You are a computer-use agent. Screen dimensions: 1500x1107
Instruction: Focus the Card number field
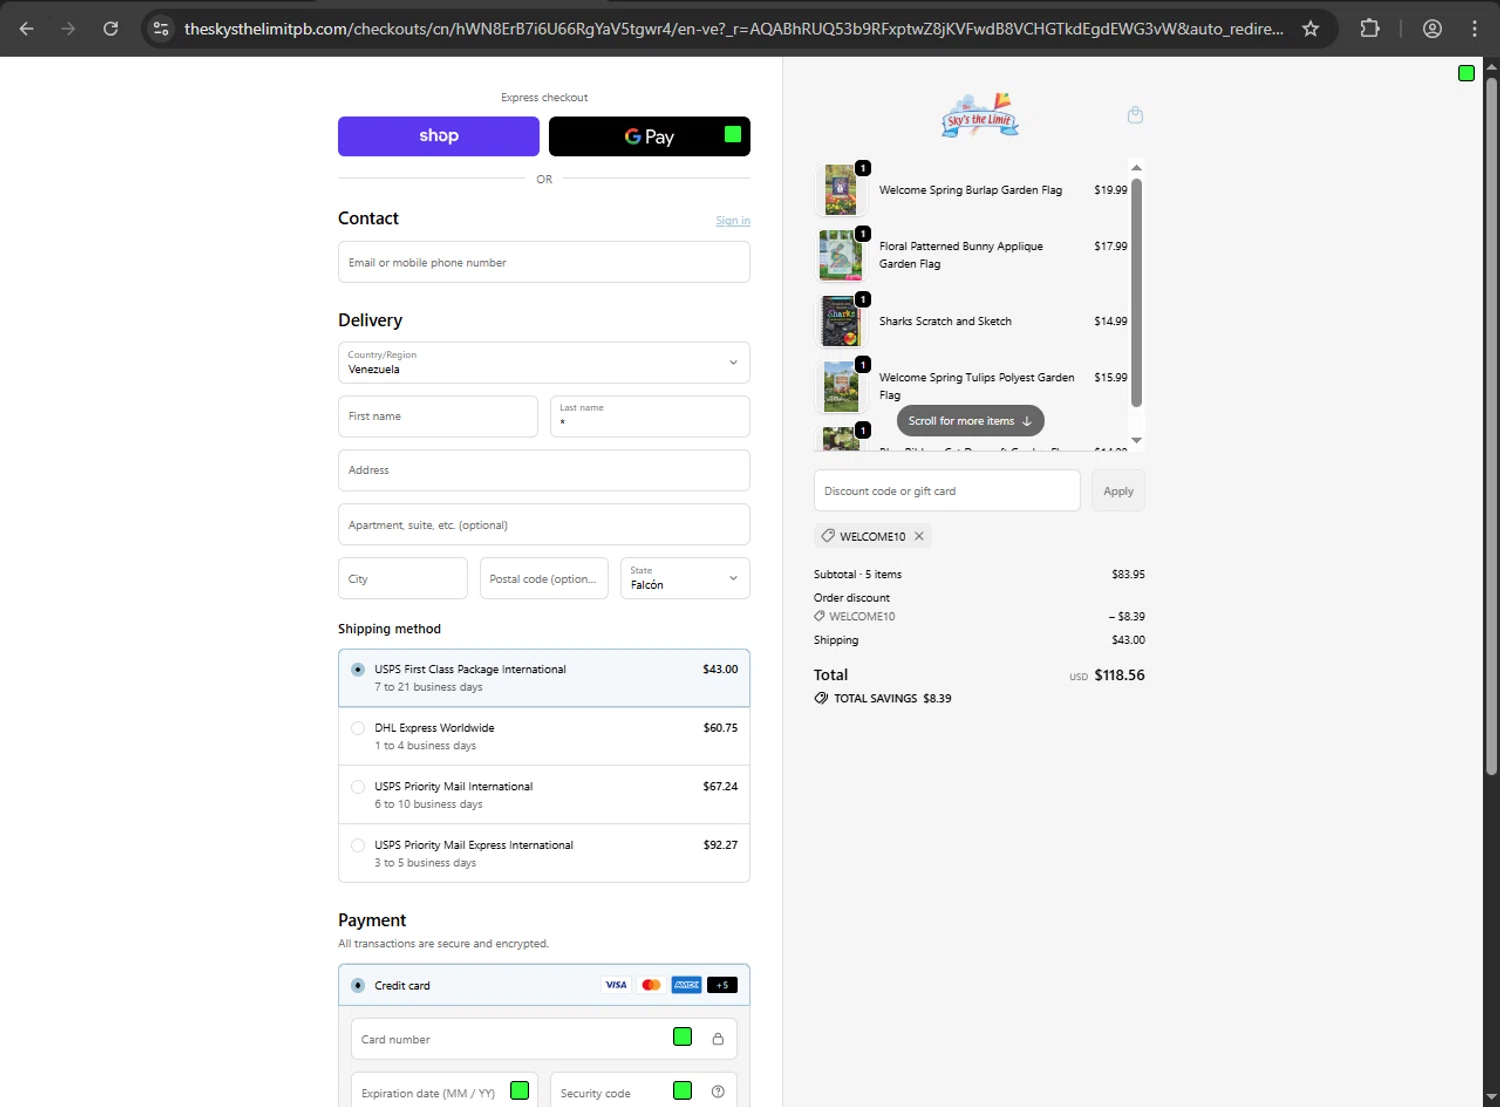click(x=544, y=1039)
